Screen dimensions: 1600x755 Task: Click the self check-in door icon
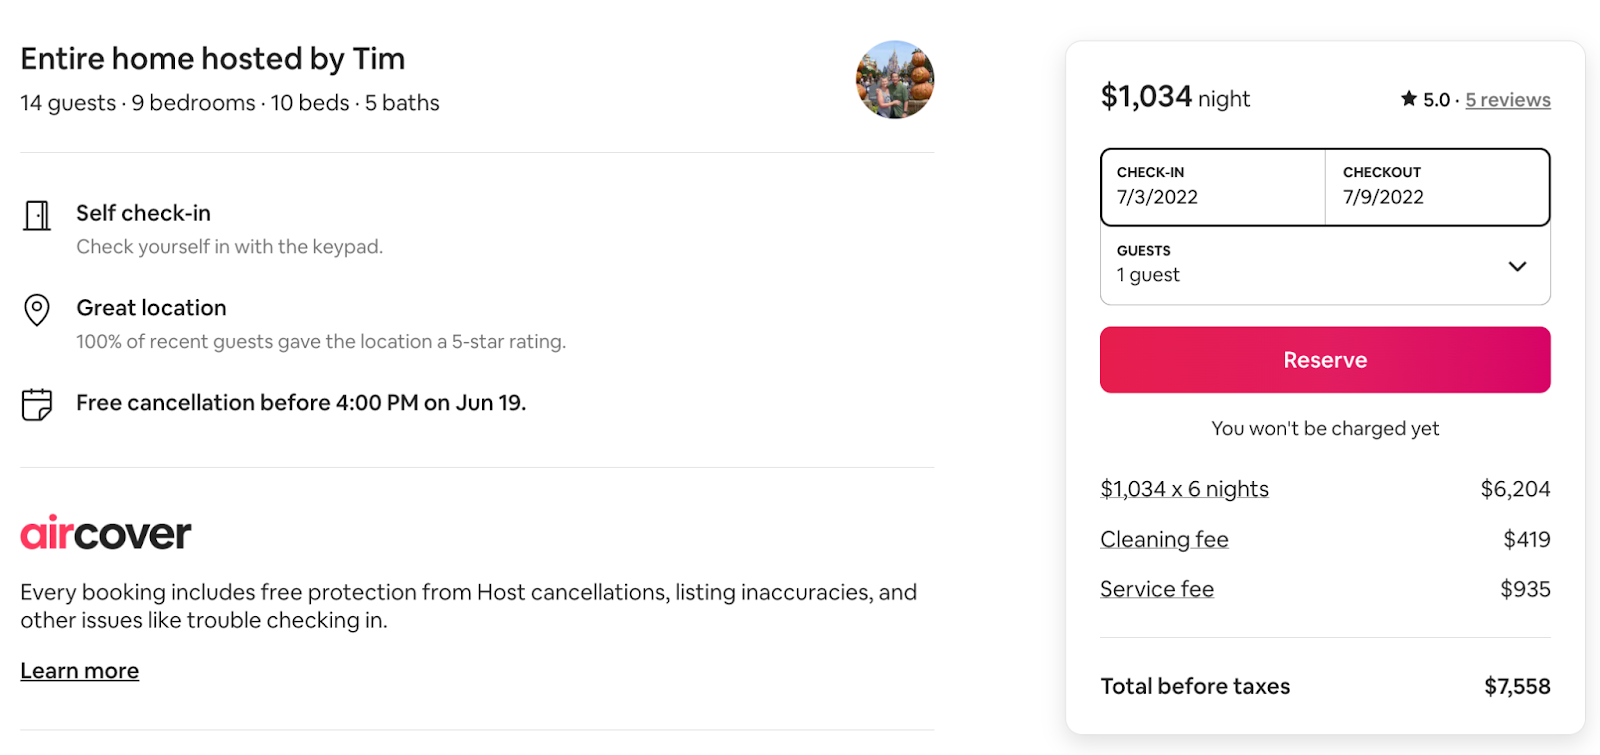(x=37, y=215)
